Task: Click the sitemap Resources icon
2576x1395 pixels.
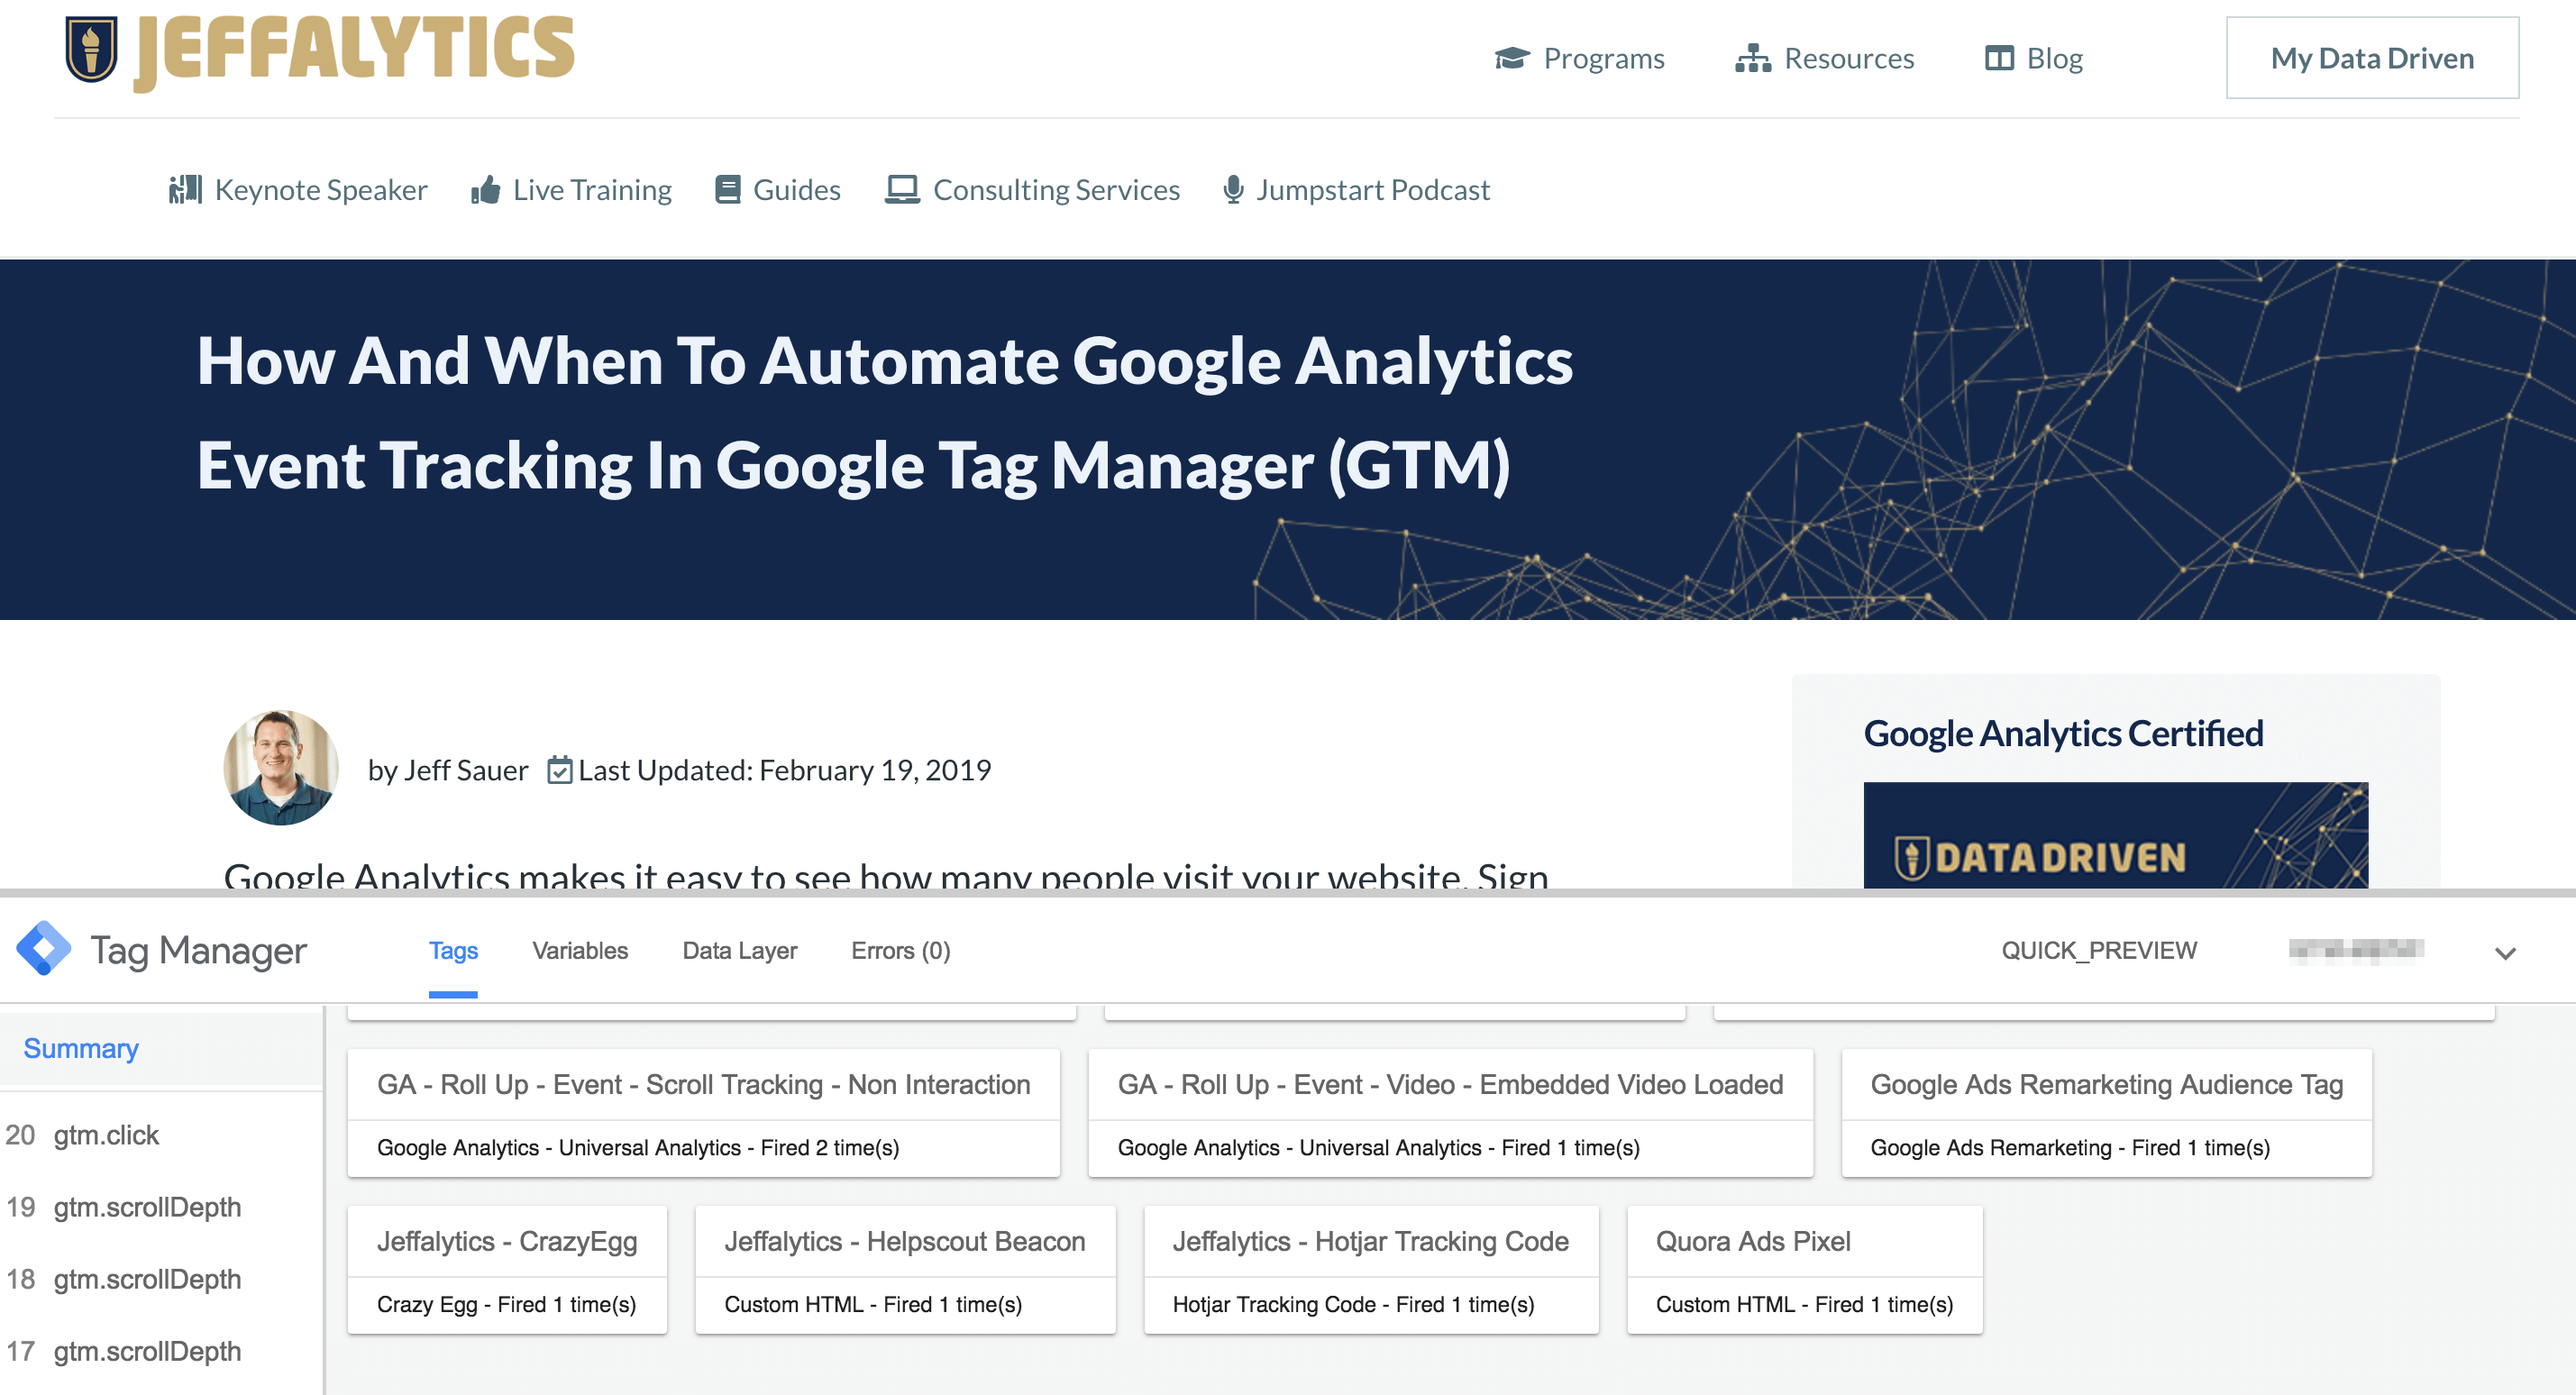Action: coord(1753,59)
